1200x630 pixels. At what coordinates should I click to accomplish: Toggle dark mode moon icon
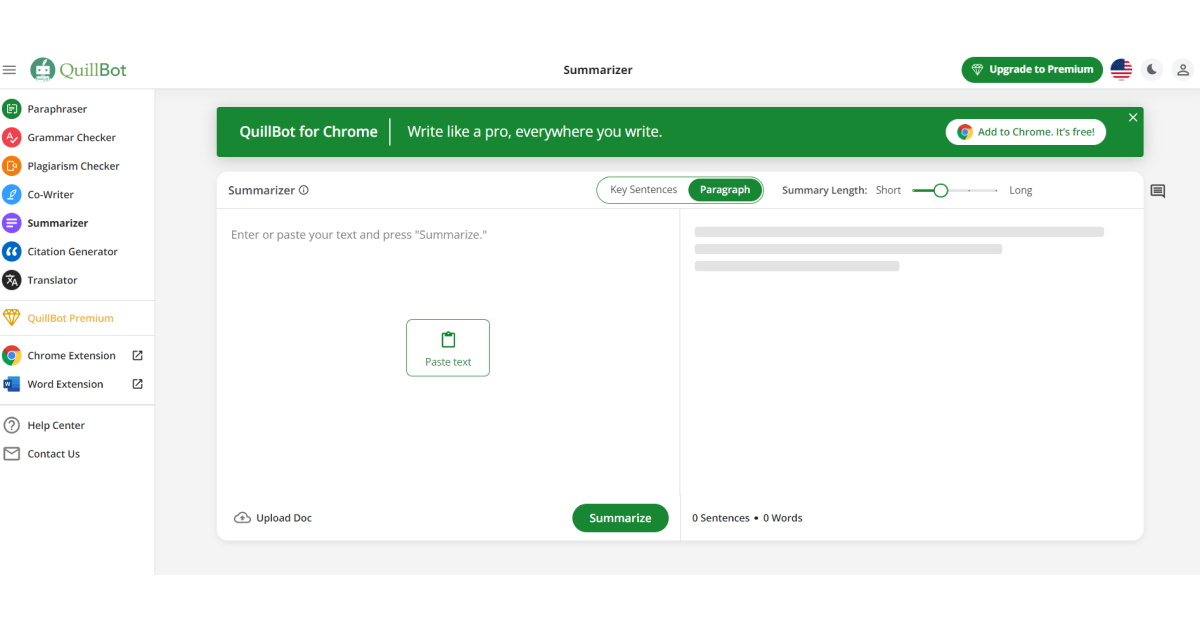point(1152,70)
